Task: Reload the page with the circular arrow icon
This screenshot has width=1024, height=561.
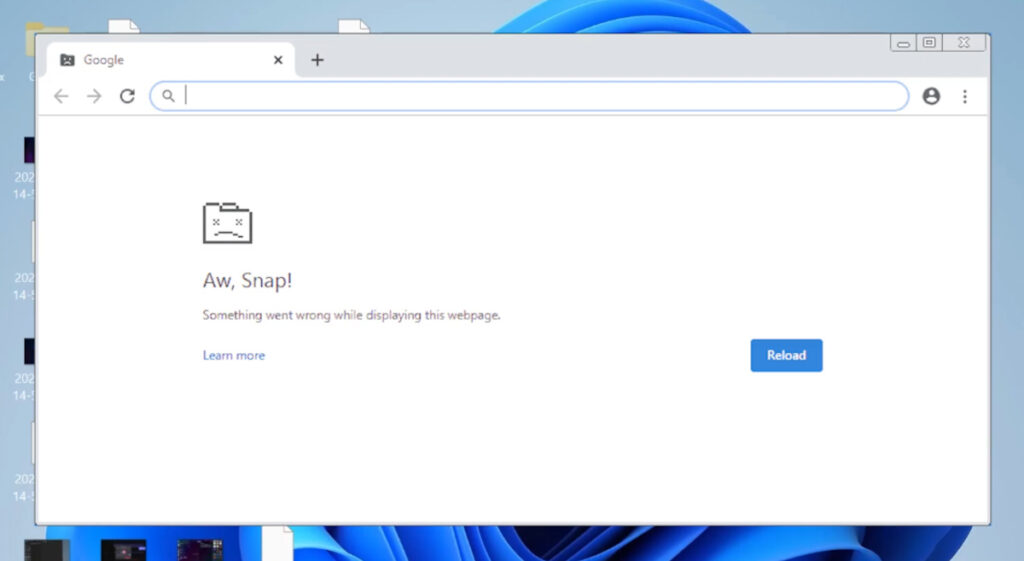Action: tap(127, 97)
